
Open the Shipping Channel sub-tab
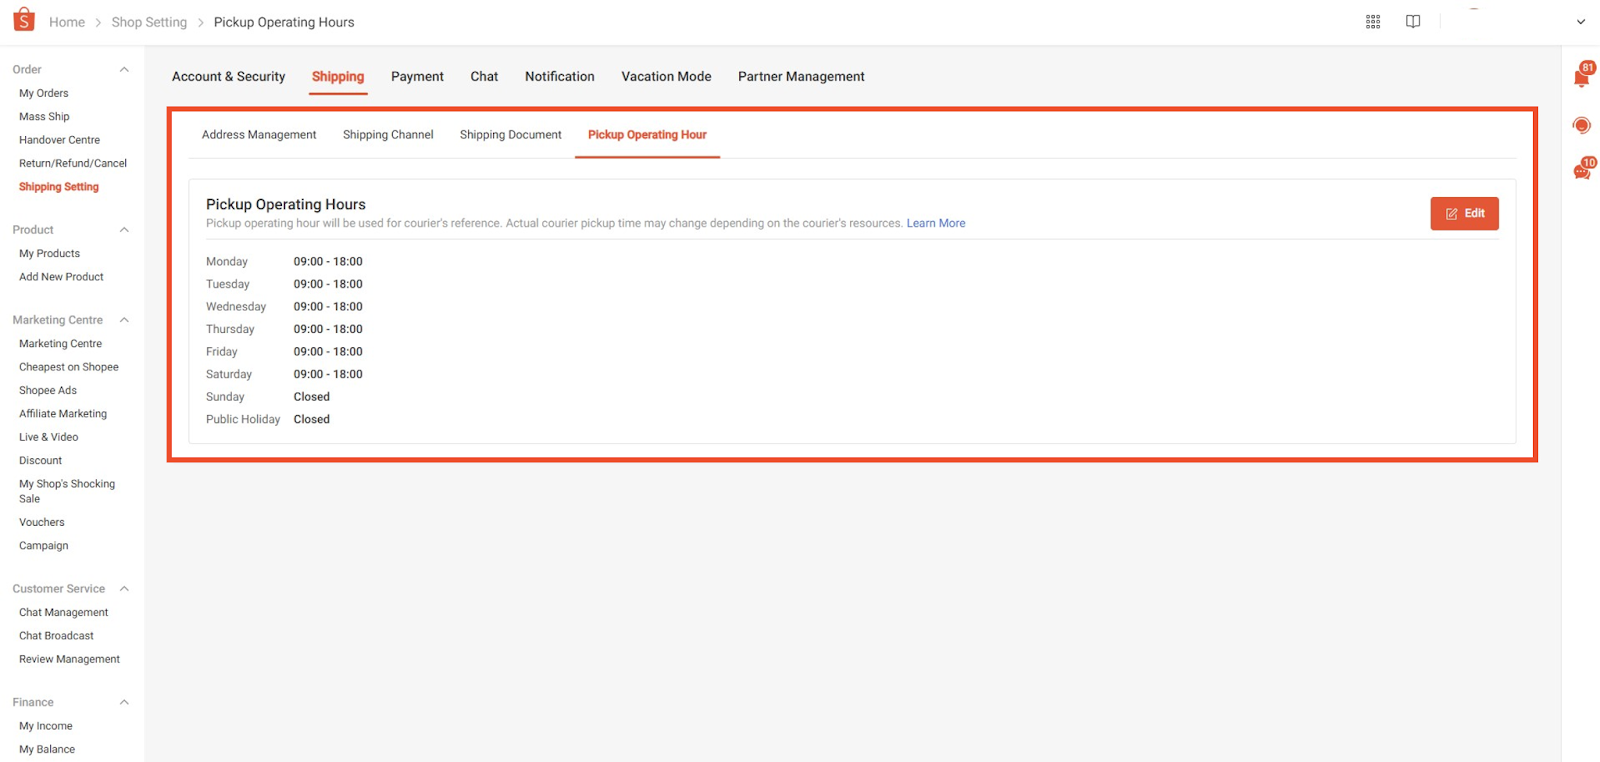[x=388, y=135]
